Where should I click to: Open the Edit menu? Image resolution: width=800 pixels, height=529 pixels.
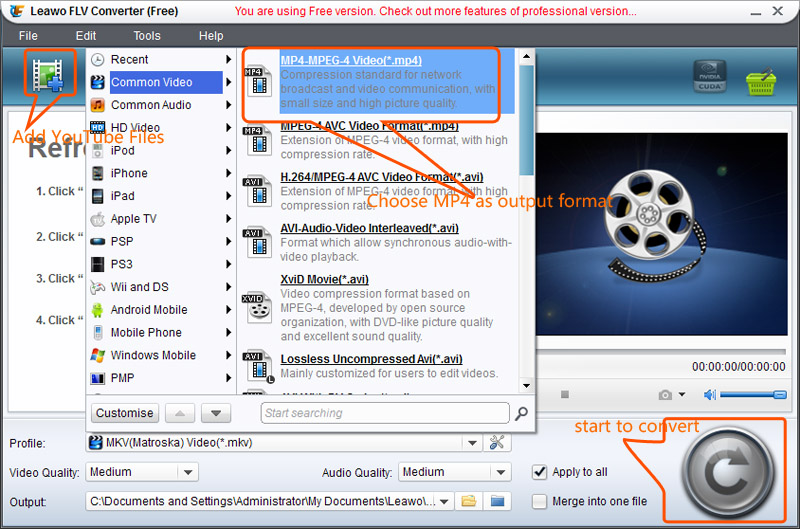(x=86, y=36)
